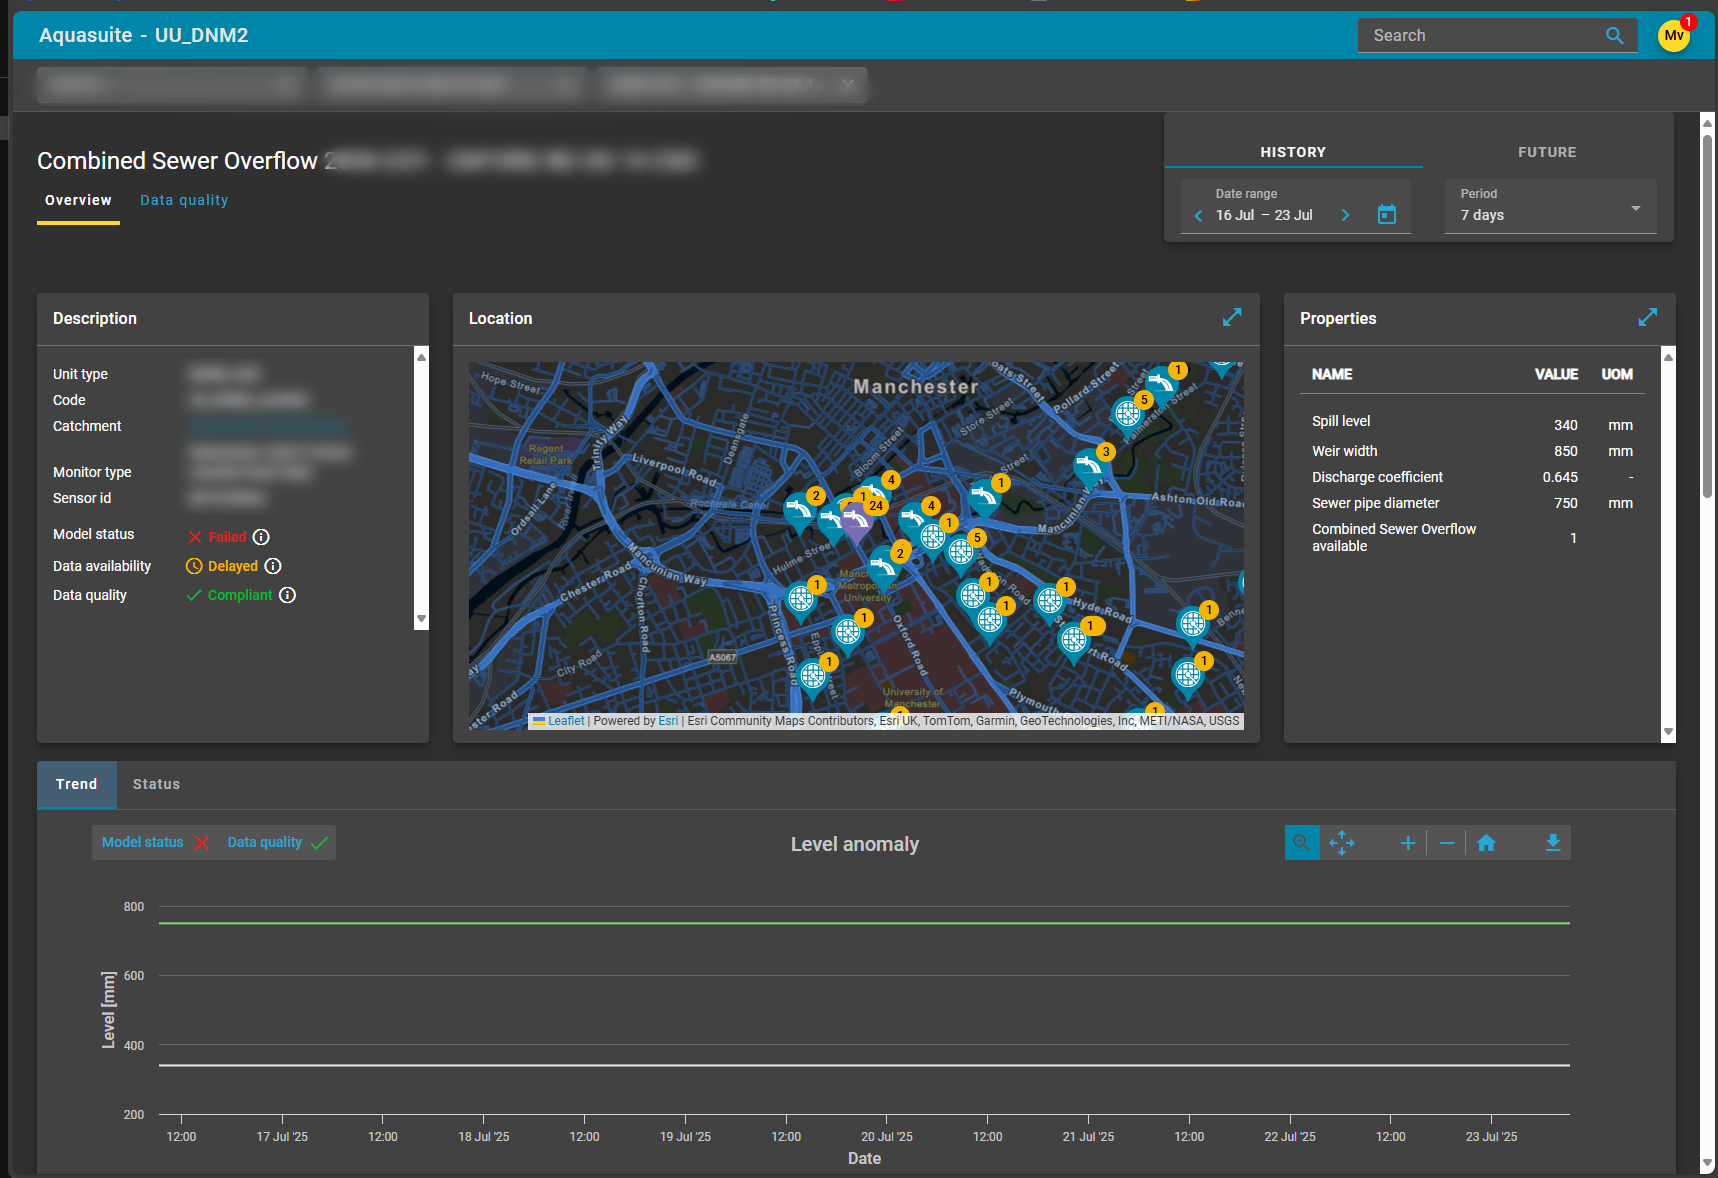
Task: Advance to the next date range
Action: coord(1345,216)
